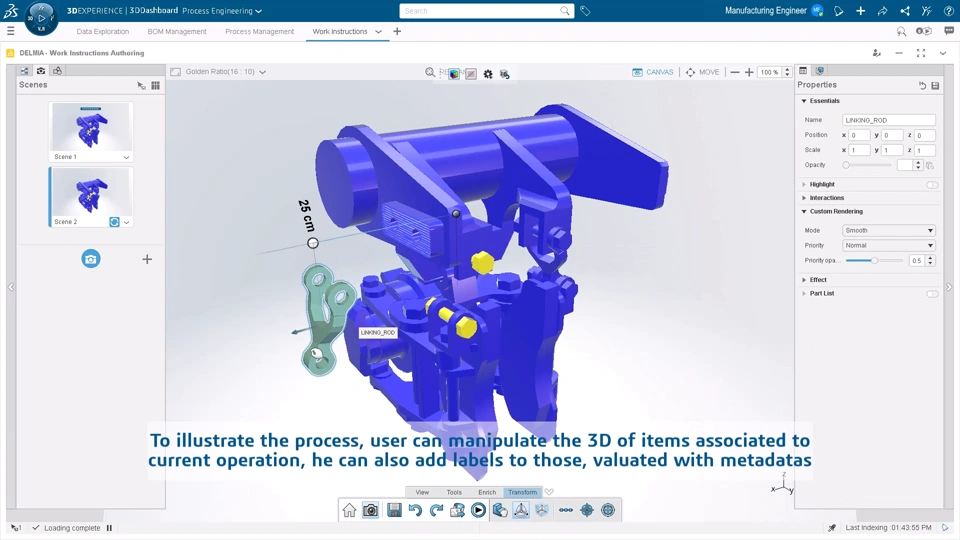This screenshot has width=960, height=540.
Task: Click the redo arrow in bottom toolbar
Action: click(436, 510)
